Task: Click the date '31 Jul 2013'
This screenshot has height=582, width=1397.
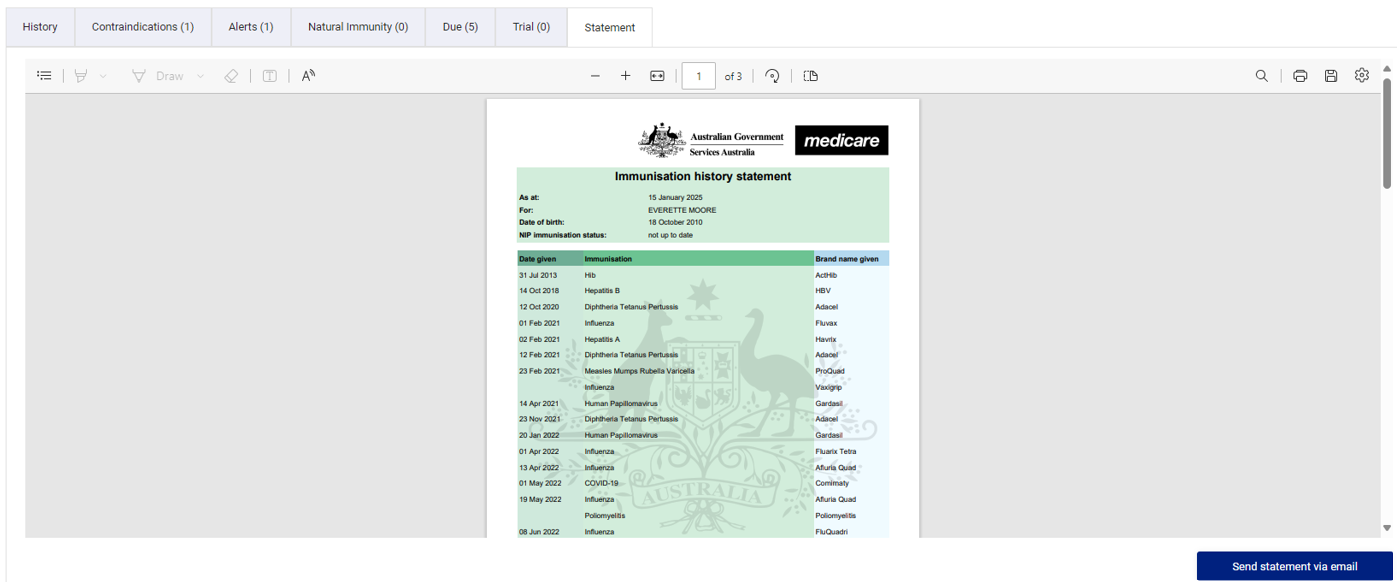Action: (538, 275)
